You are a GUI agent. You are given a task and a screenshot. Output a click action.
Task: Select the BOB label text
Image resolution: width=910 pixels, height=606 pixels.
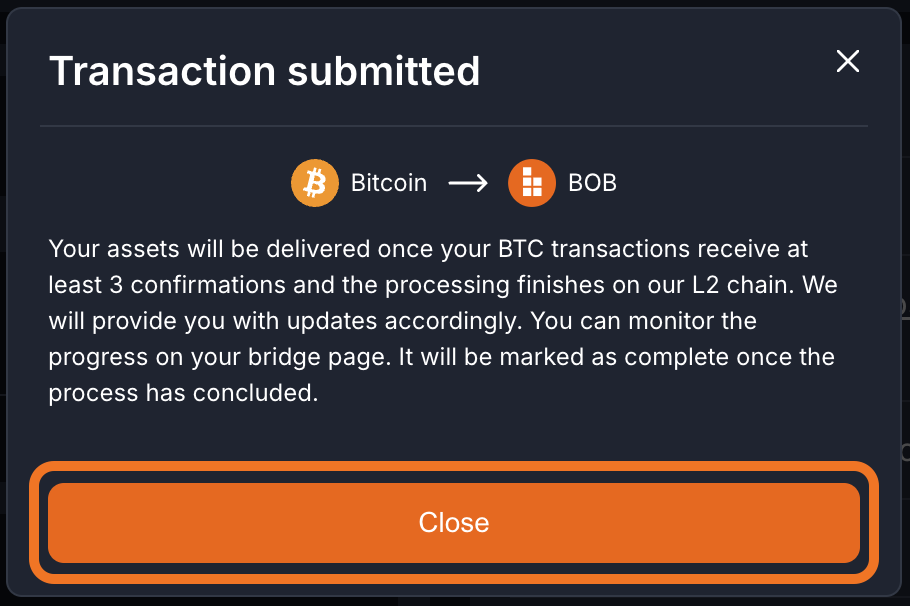pyautogui.click(x=592, y=183)
